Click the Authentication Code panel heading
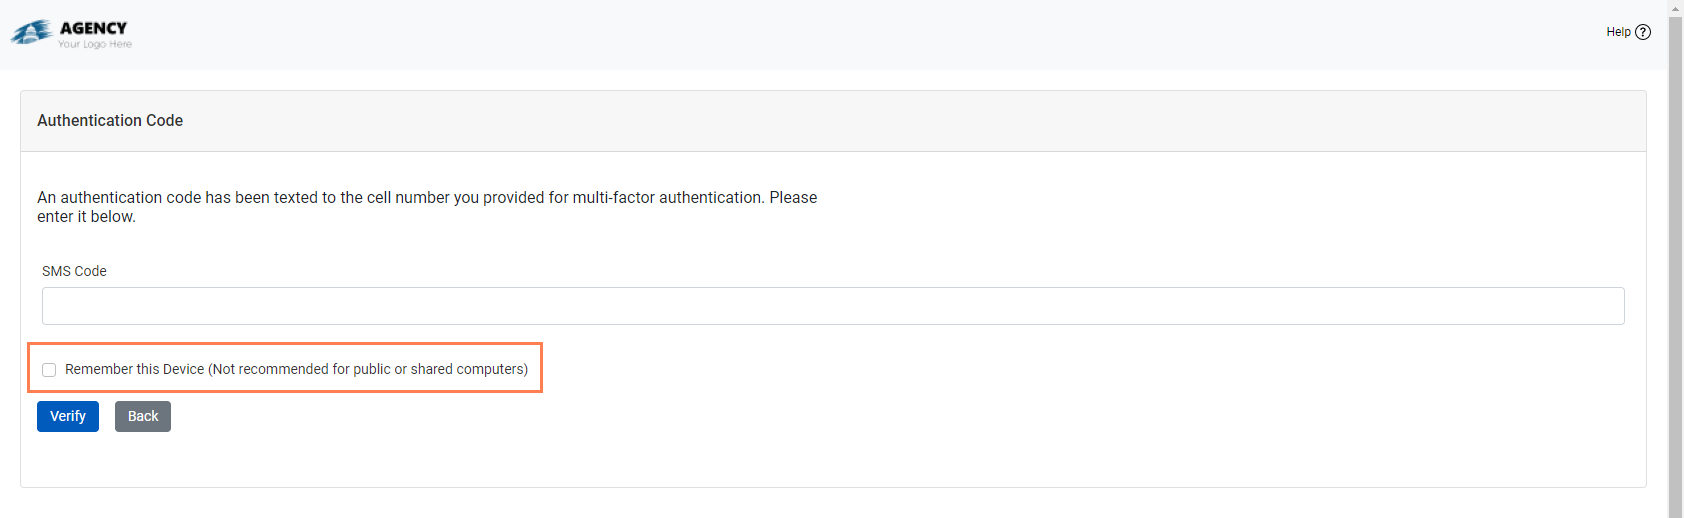 point(110,121)
